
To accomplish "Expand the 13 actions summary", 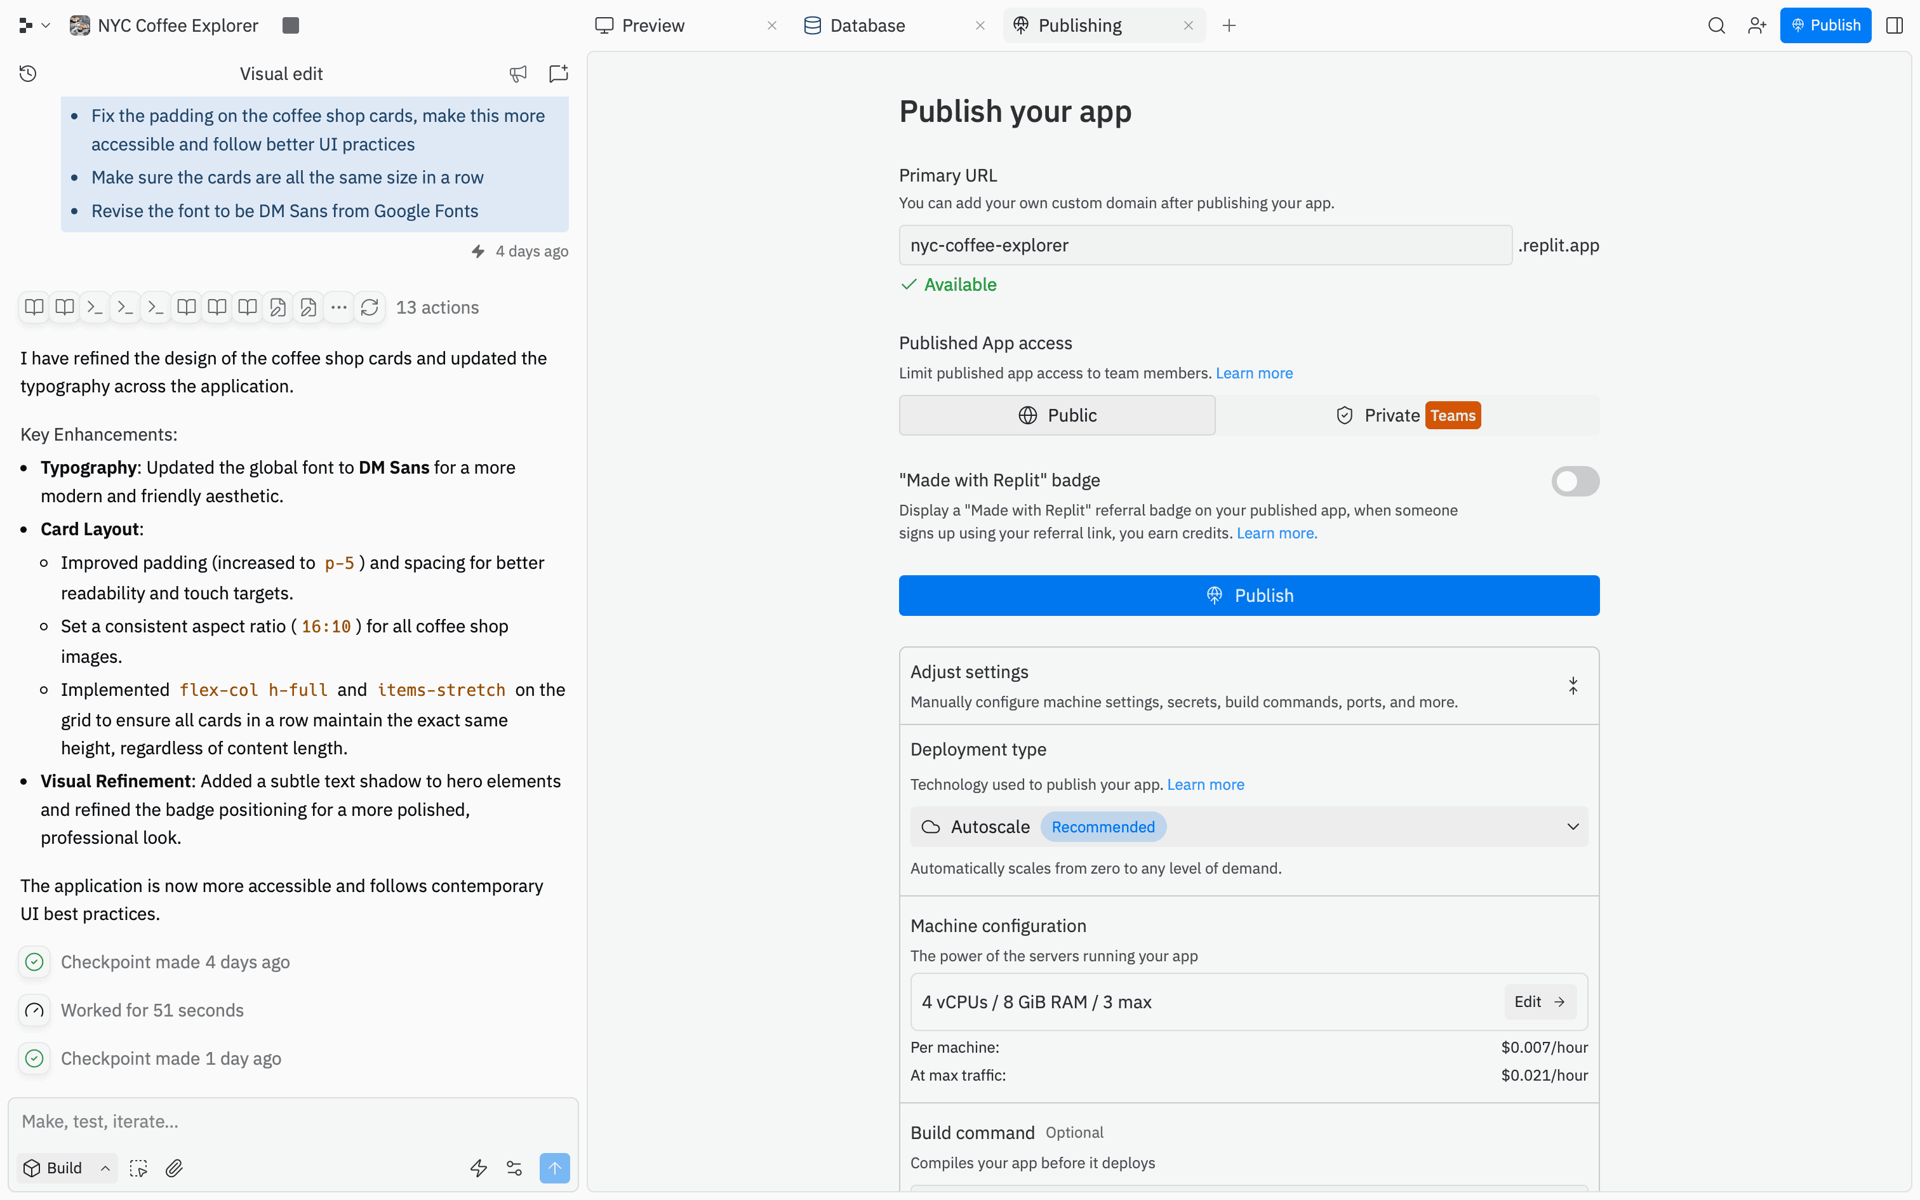I will pos(437,308).
